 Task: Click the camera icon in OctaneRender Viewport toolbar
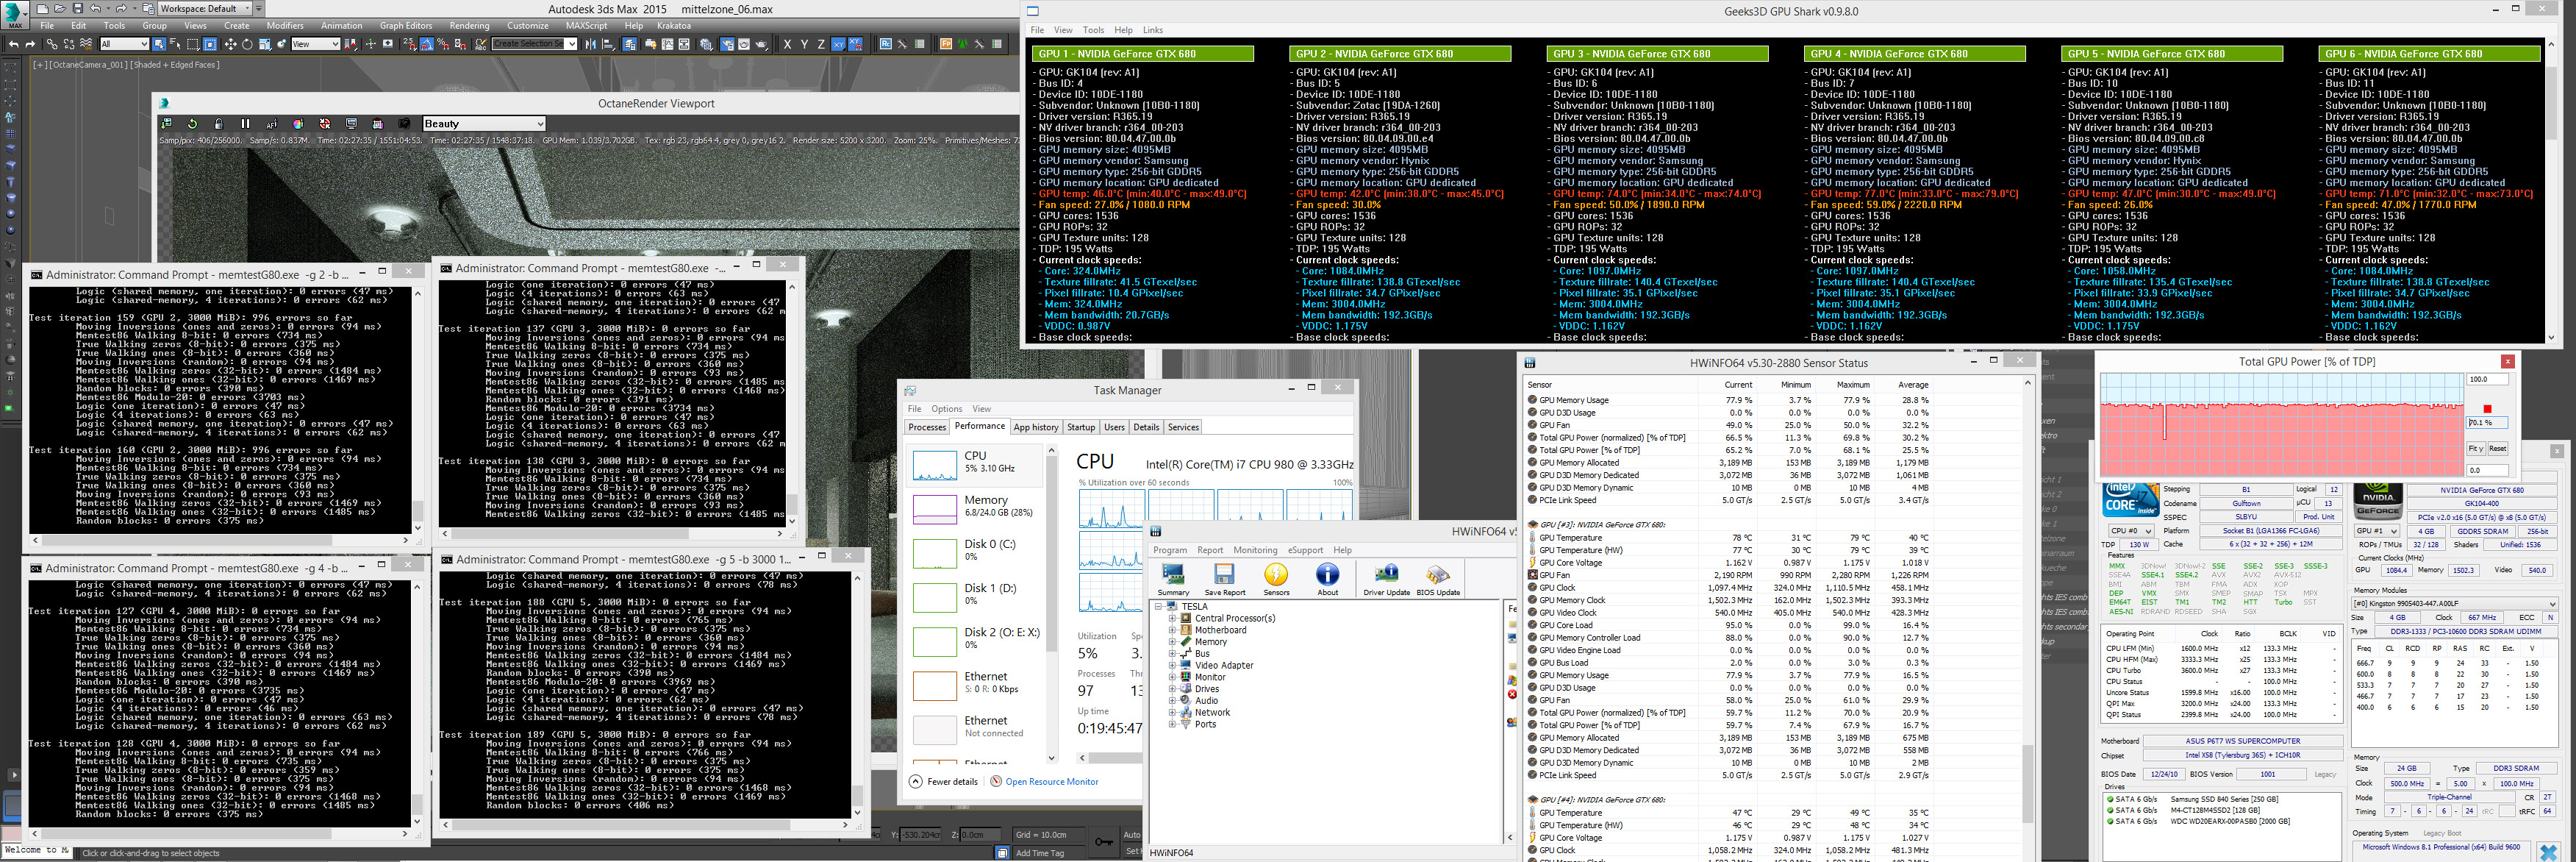click(x=404, y=124)
